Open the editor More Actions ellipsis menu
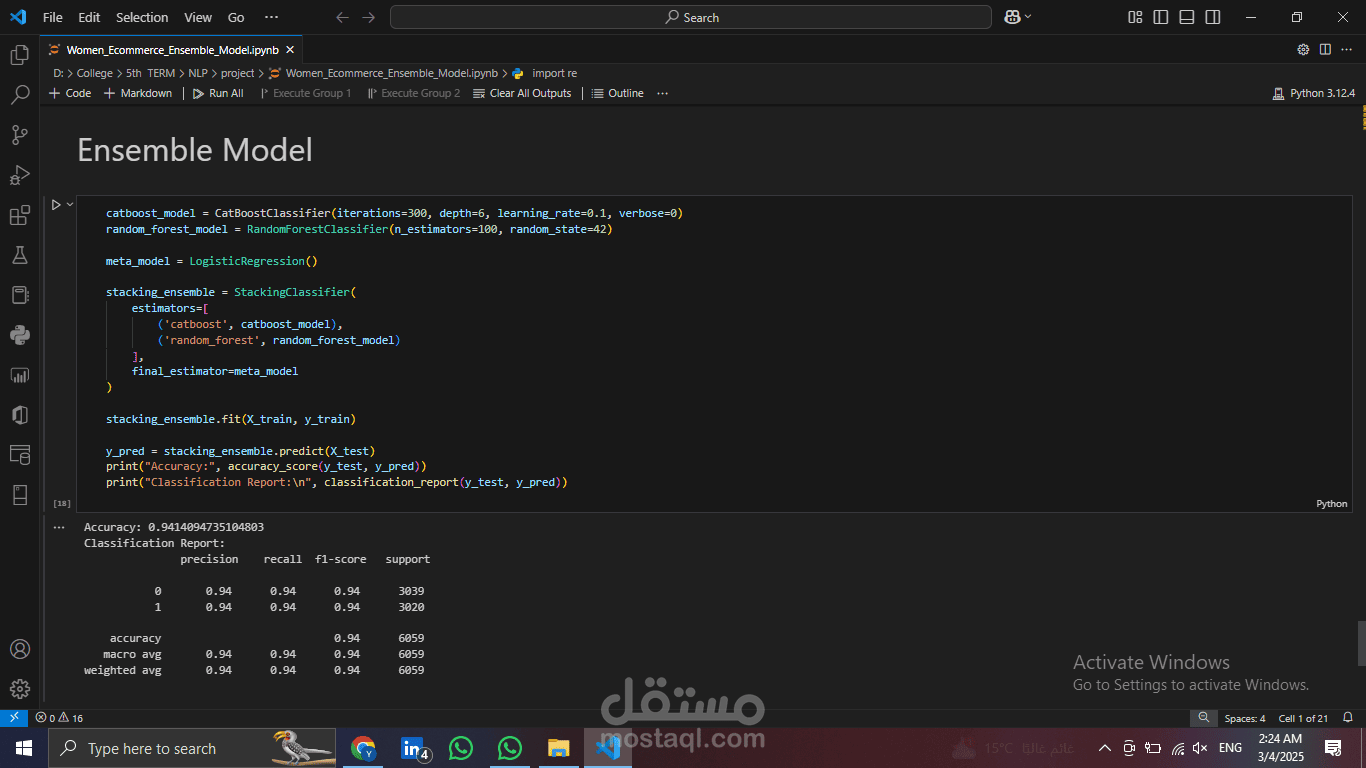1366x768 pixels. click(1347, 49)
